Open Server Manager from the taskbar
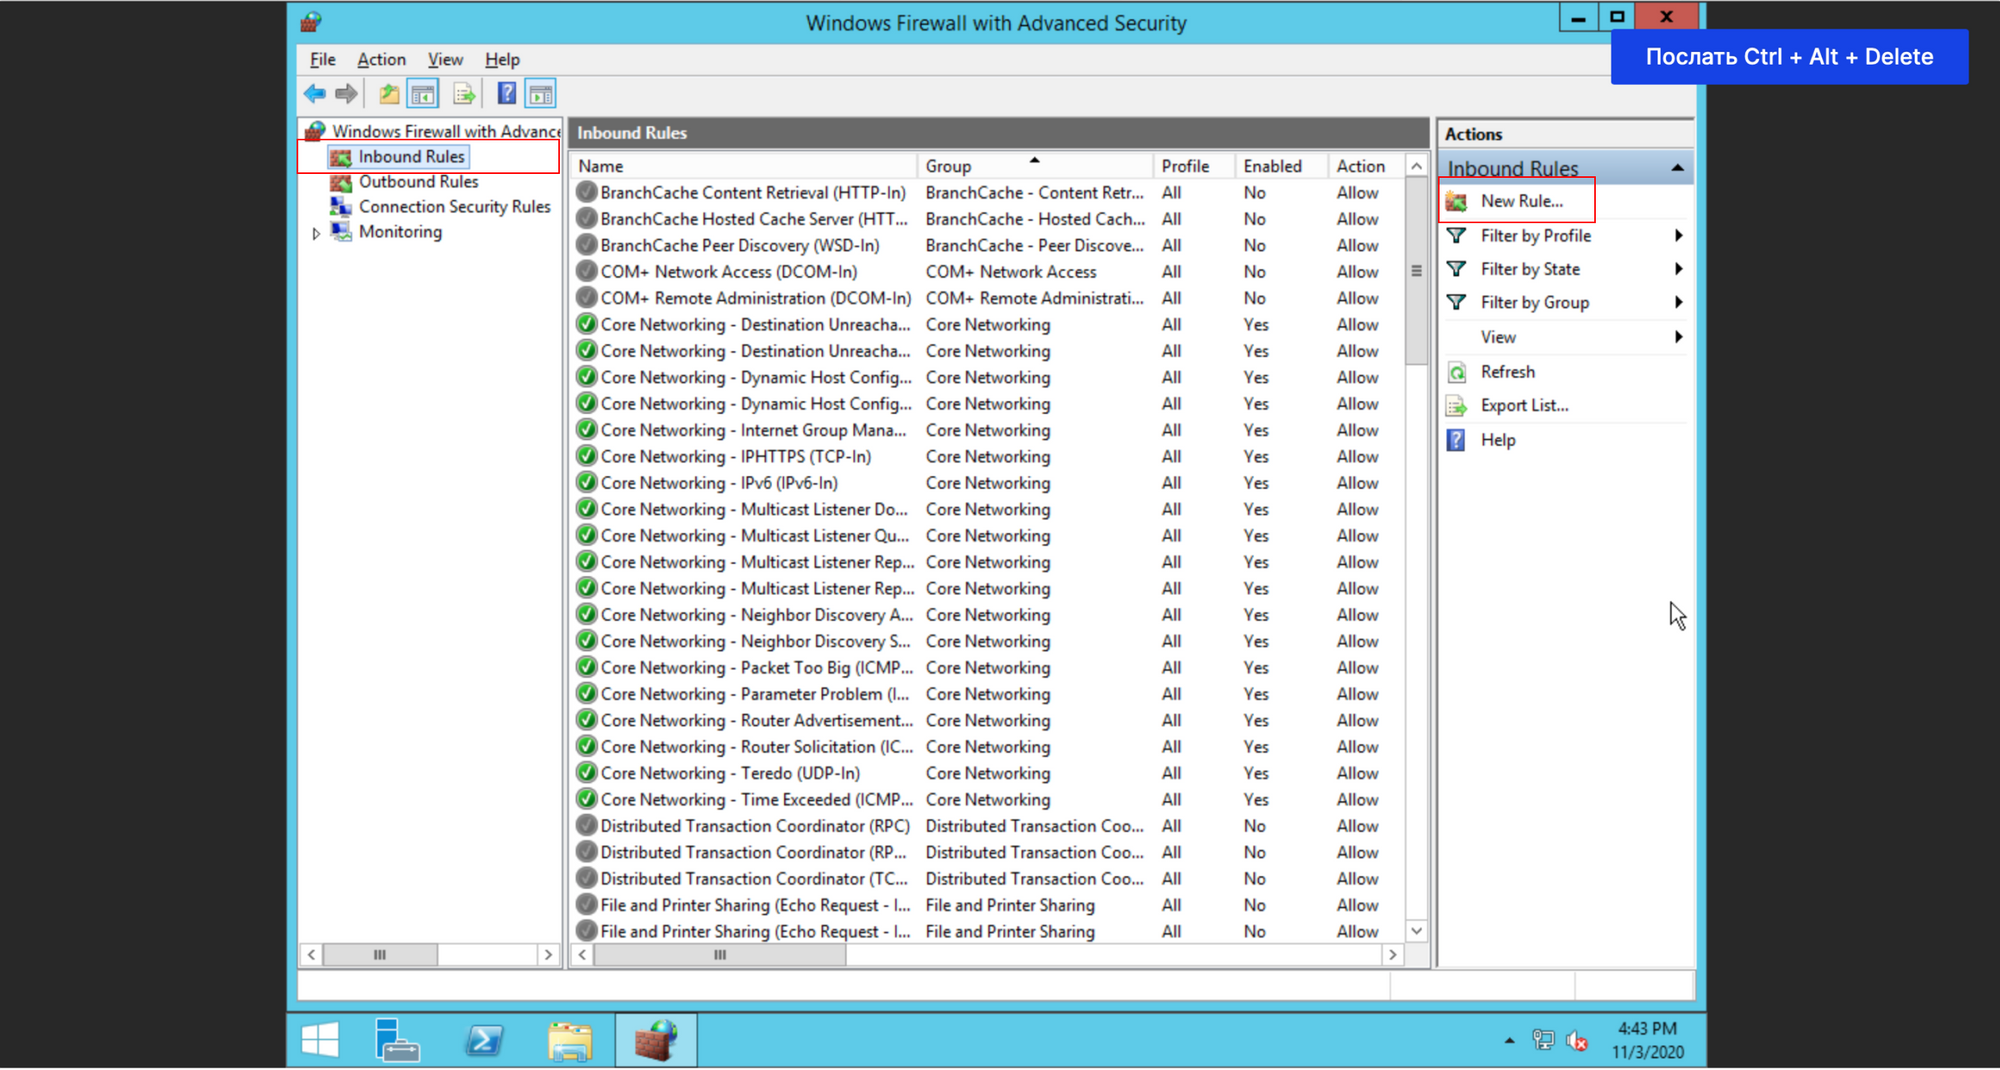2000x1070 pixels. point(397,1040)
